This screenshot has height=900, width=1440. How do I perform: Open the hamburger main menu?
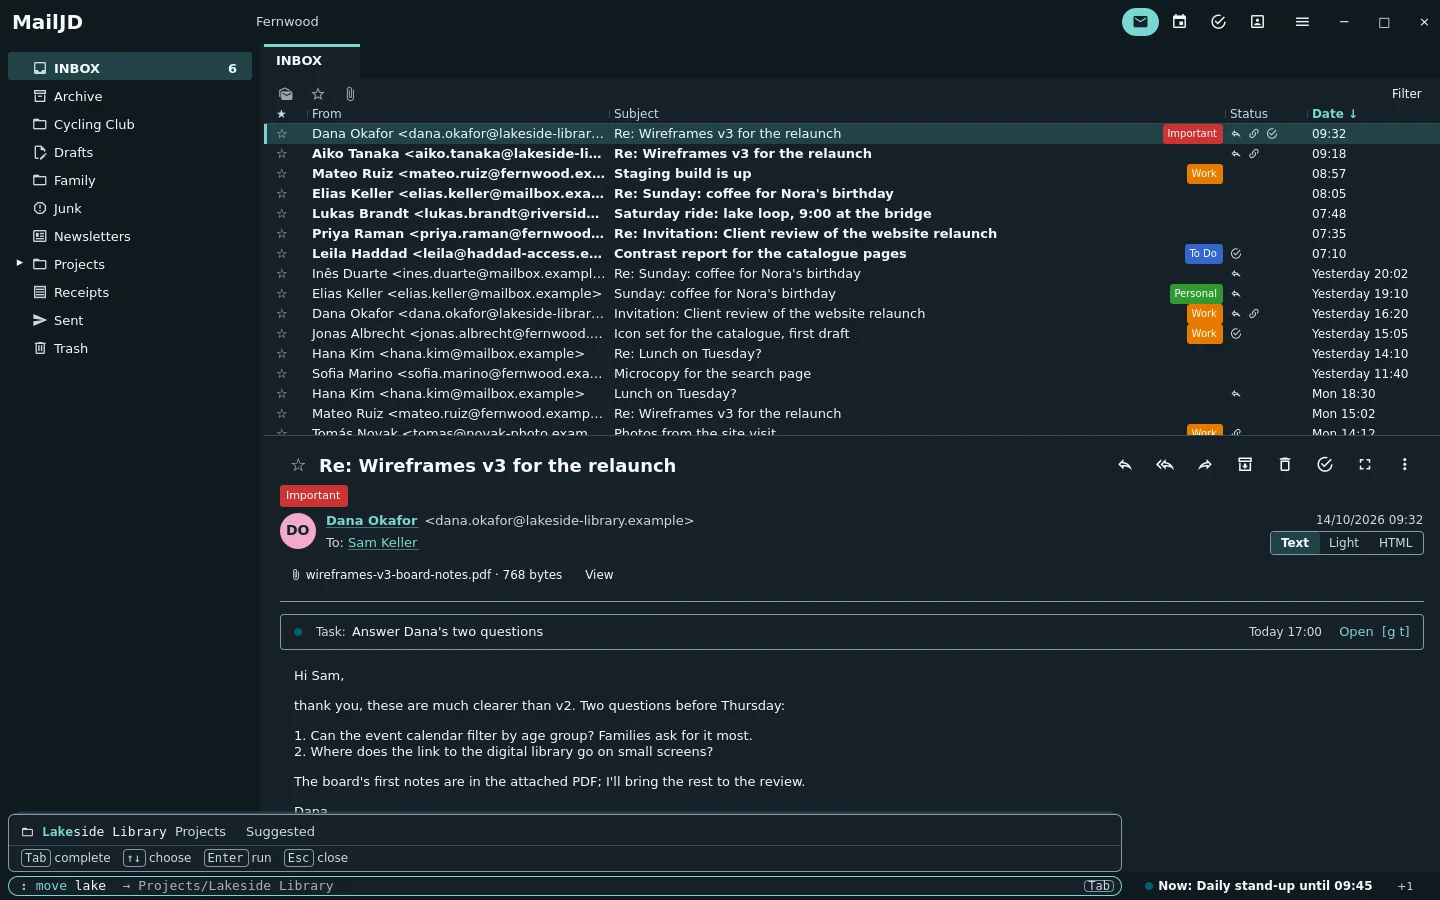[1302, 22]
